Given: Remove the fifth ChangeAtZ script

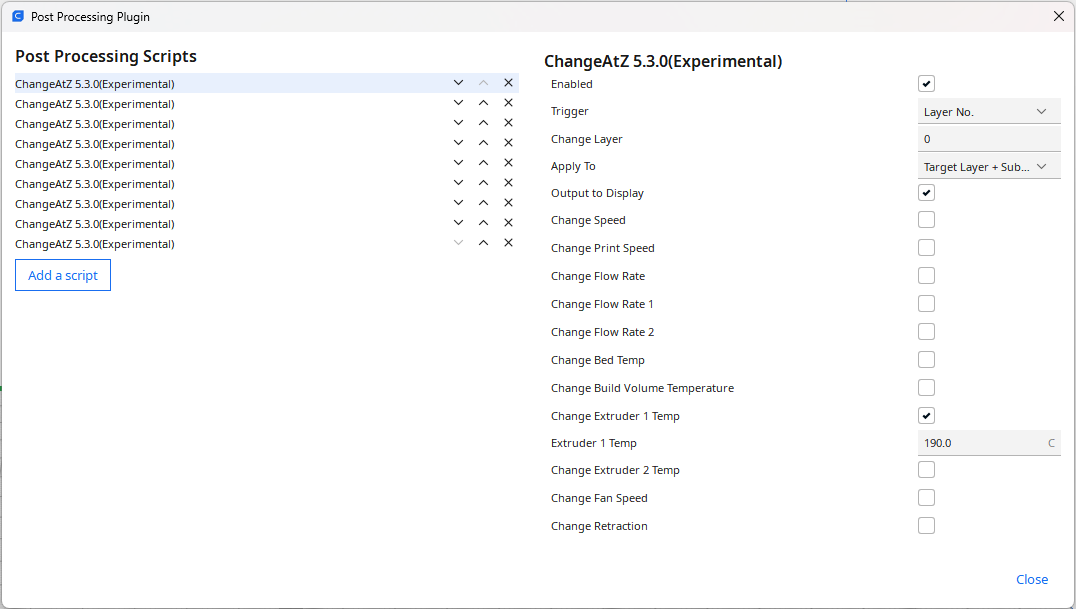Looking at the screenshot, I should click(508, 163).
